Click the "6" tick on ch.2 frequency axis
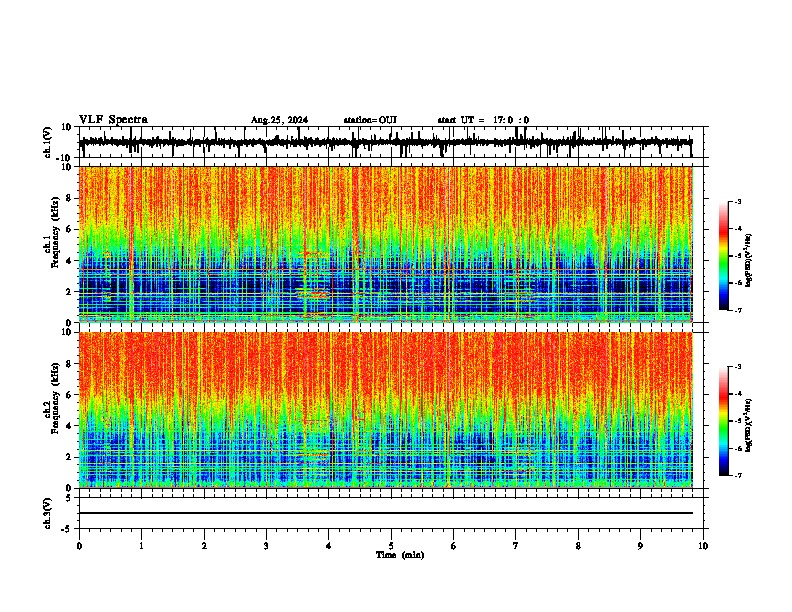The height and width of the screenshot is (612, 792). click(x=69, y=395)
